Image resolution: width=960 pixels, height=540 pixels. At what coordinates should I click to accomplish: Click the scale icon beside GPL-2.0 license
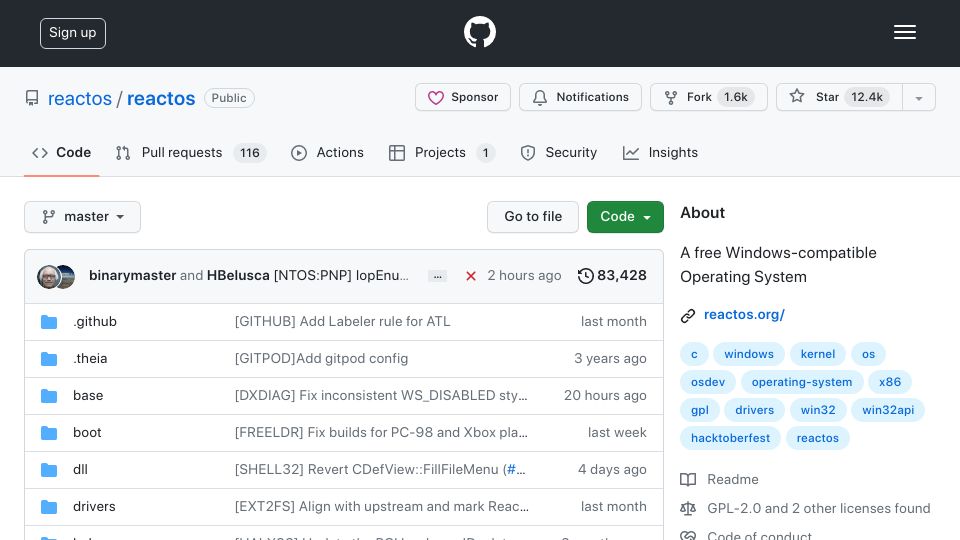688,508
